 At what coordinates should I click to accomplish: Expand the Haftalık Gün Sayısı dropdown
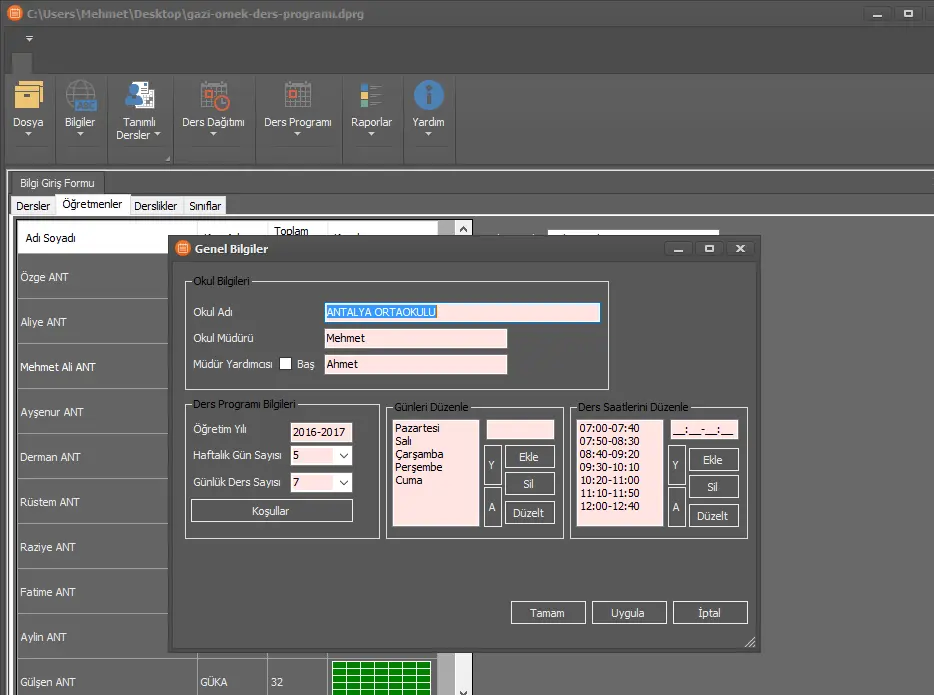(x=344, y=456)
